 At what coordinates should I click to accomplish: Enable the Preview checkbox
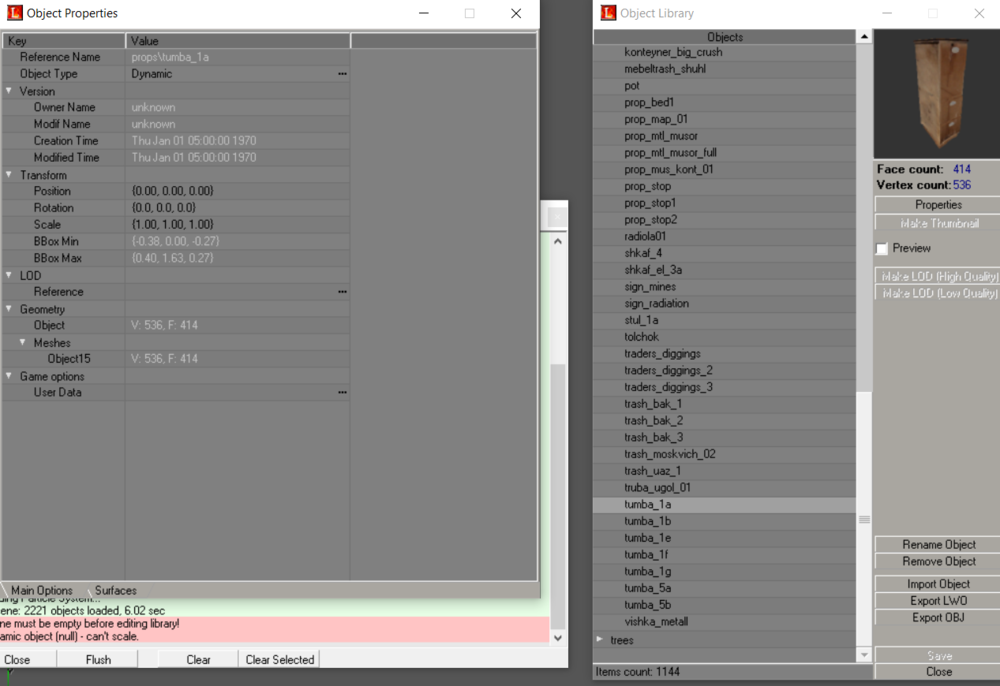pos(882,249)
